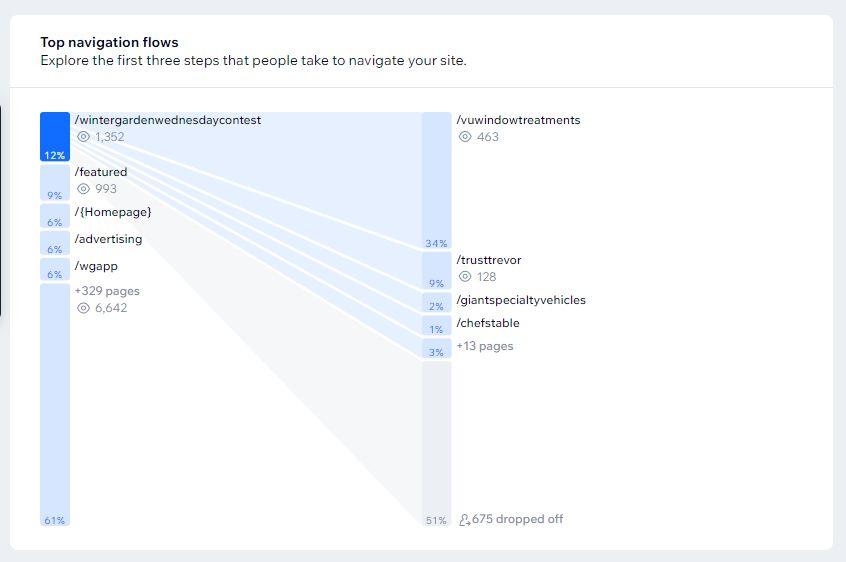Choose the /{Homepage} flow entry

coord(113,212)
